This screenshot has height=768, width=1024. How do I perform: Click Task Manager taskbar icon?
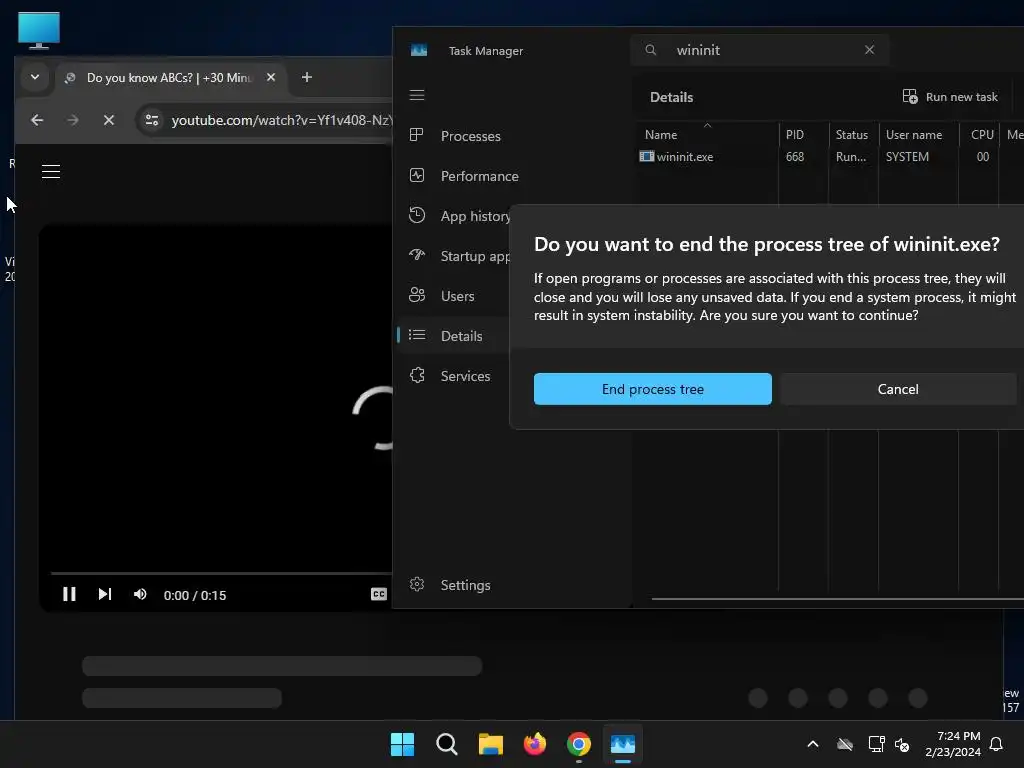[x=622, y=744]
